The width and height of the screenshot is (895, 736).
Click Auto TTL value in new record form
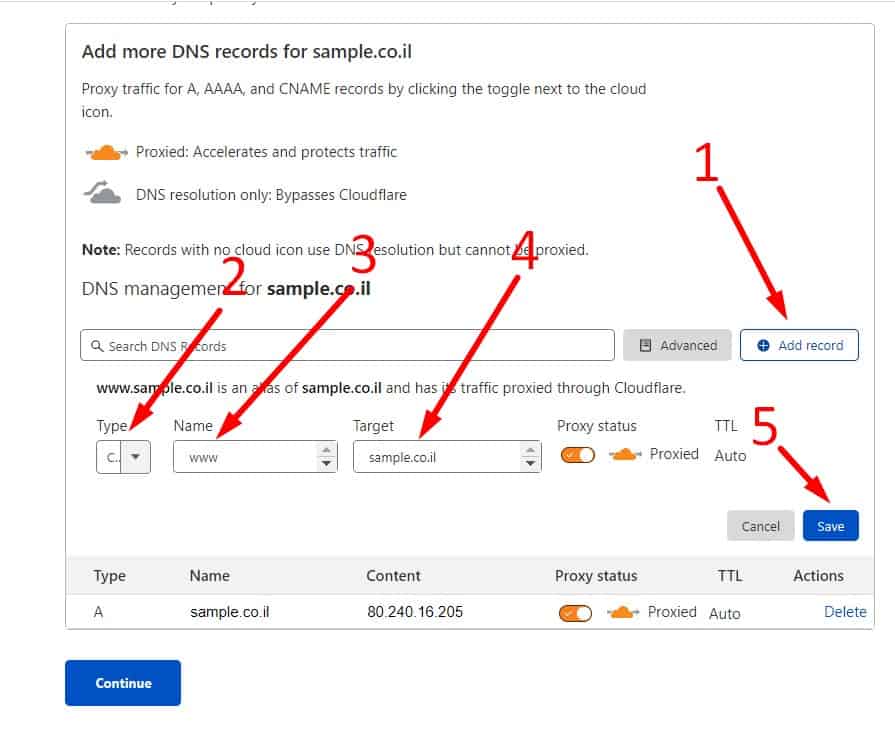[730, 456]
